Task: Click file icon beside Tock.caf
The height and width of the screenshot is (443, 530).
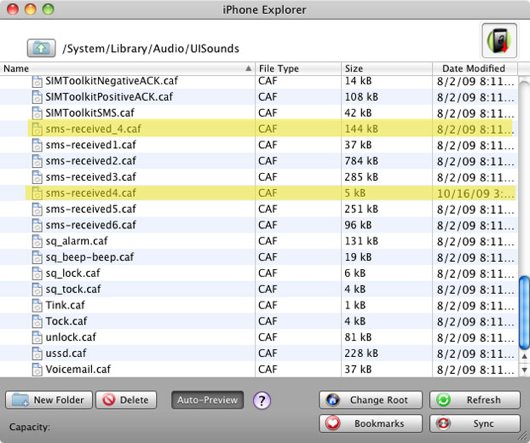Action: tap(37, 321)
